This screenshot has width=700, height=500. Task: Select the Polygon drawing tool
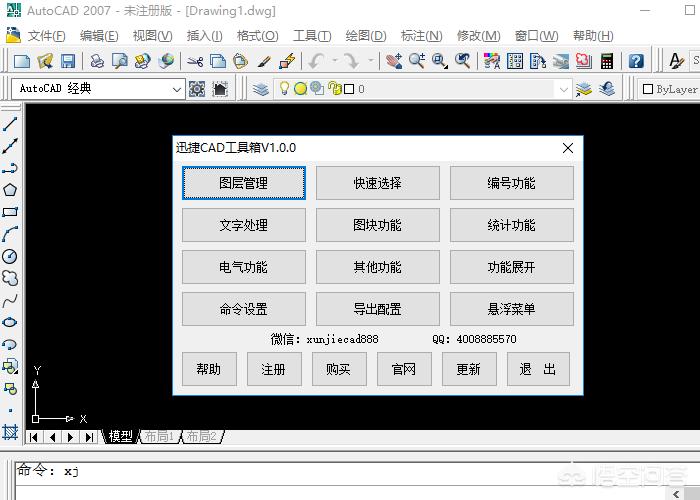10,190
